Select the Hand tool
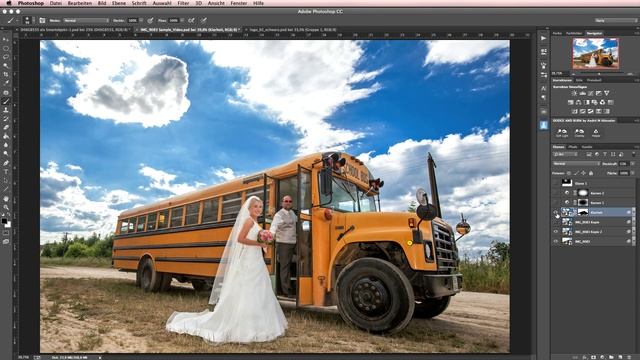Viewport: 640px width, 360px height. tap(6, 199)
